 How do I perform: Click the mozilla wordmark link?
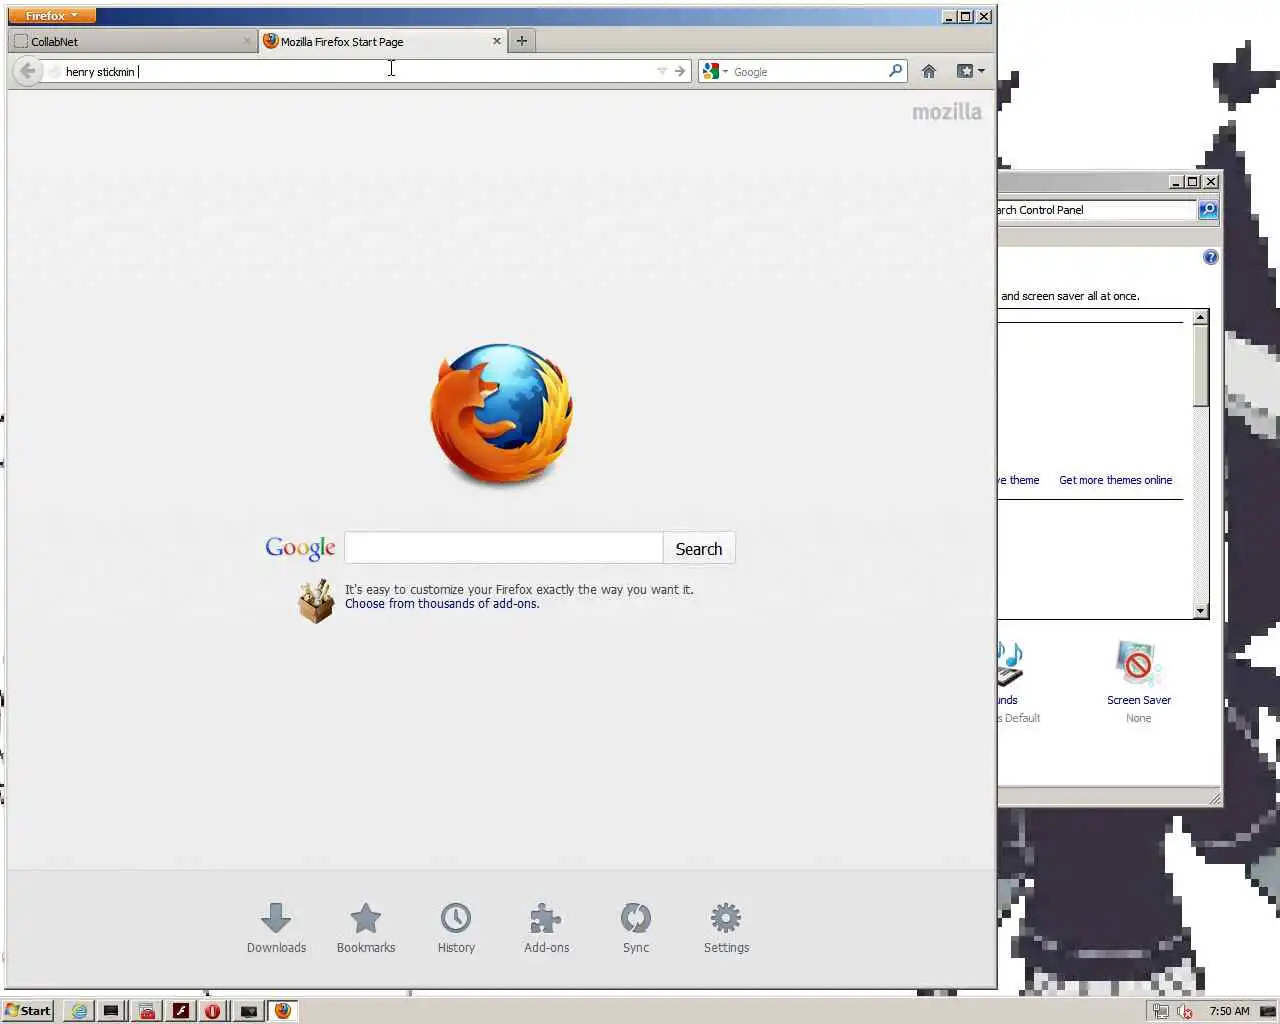click(x=947, y=112)
